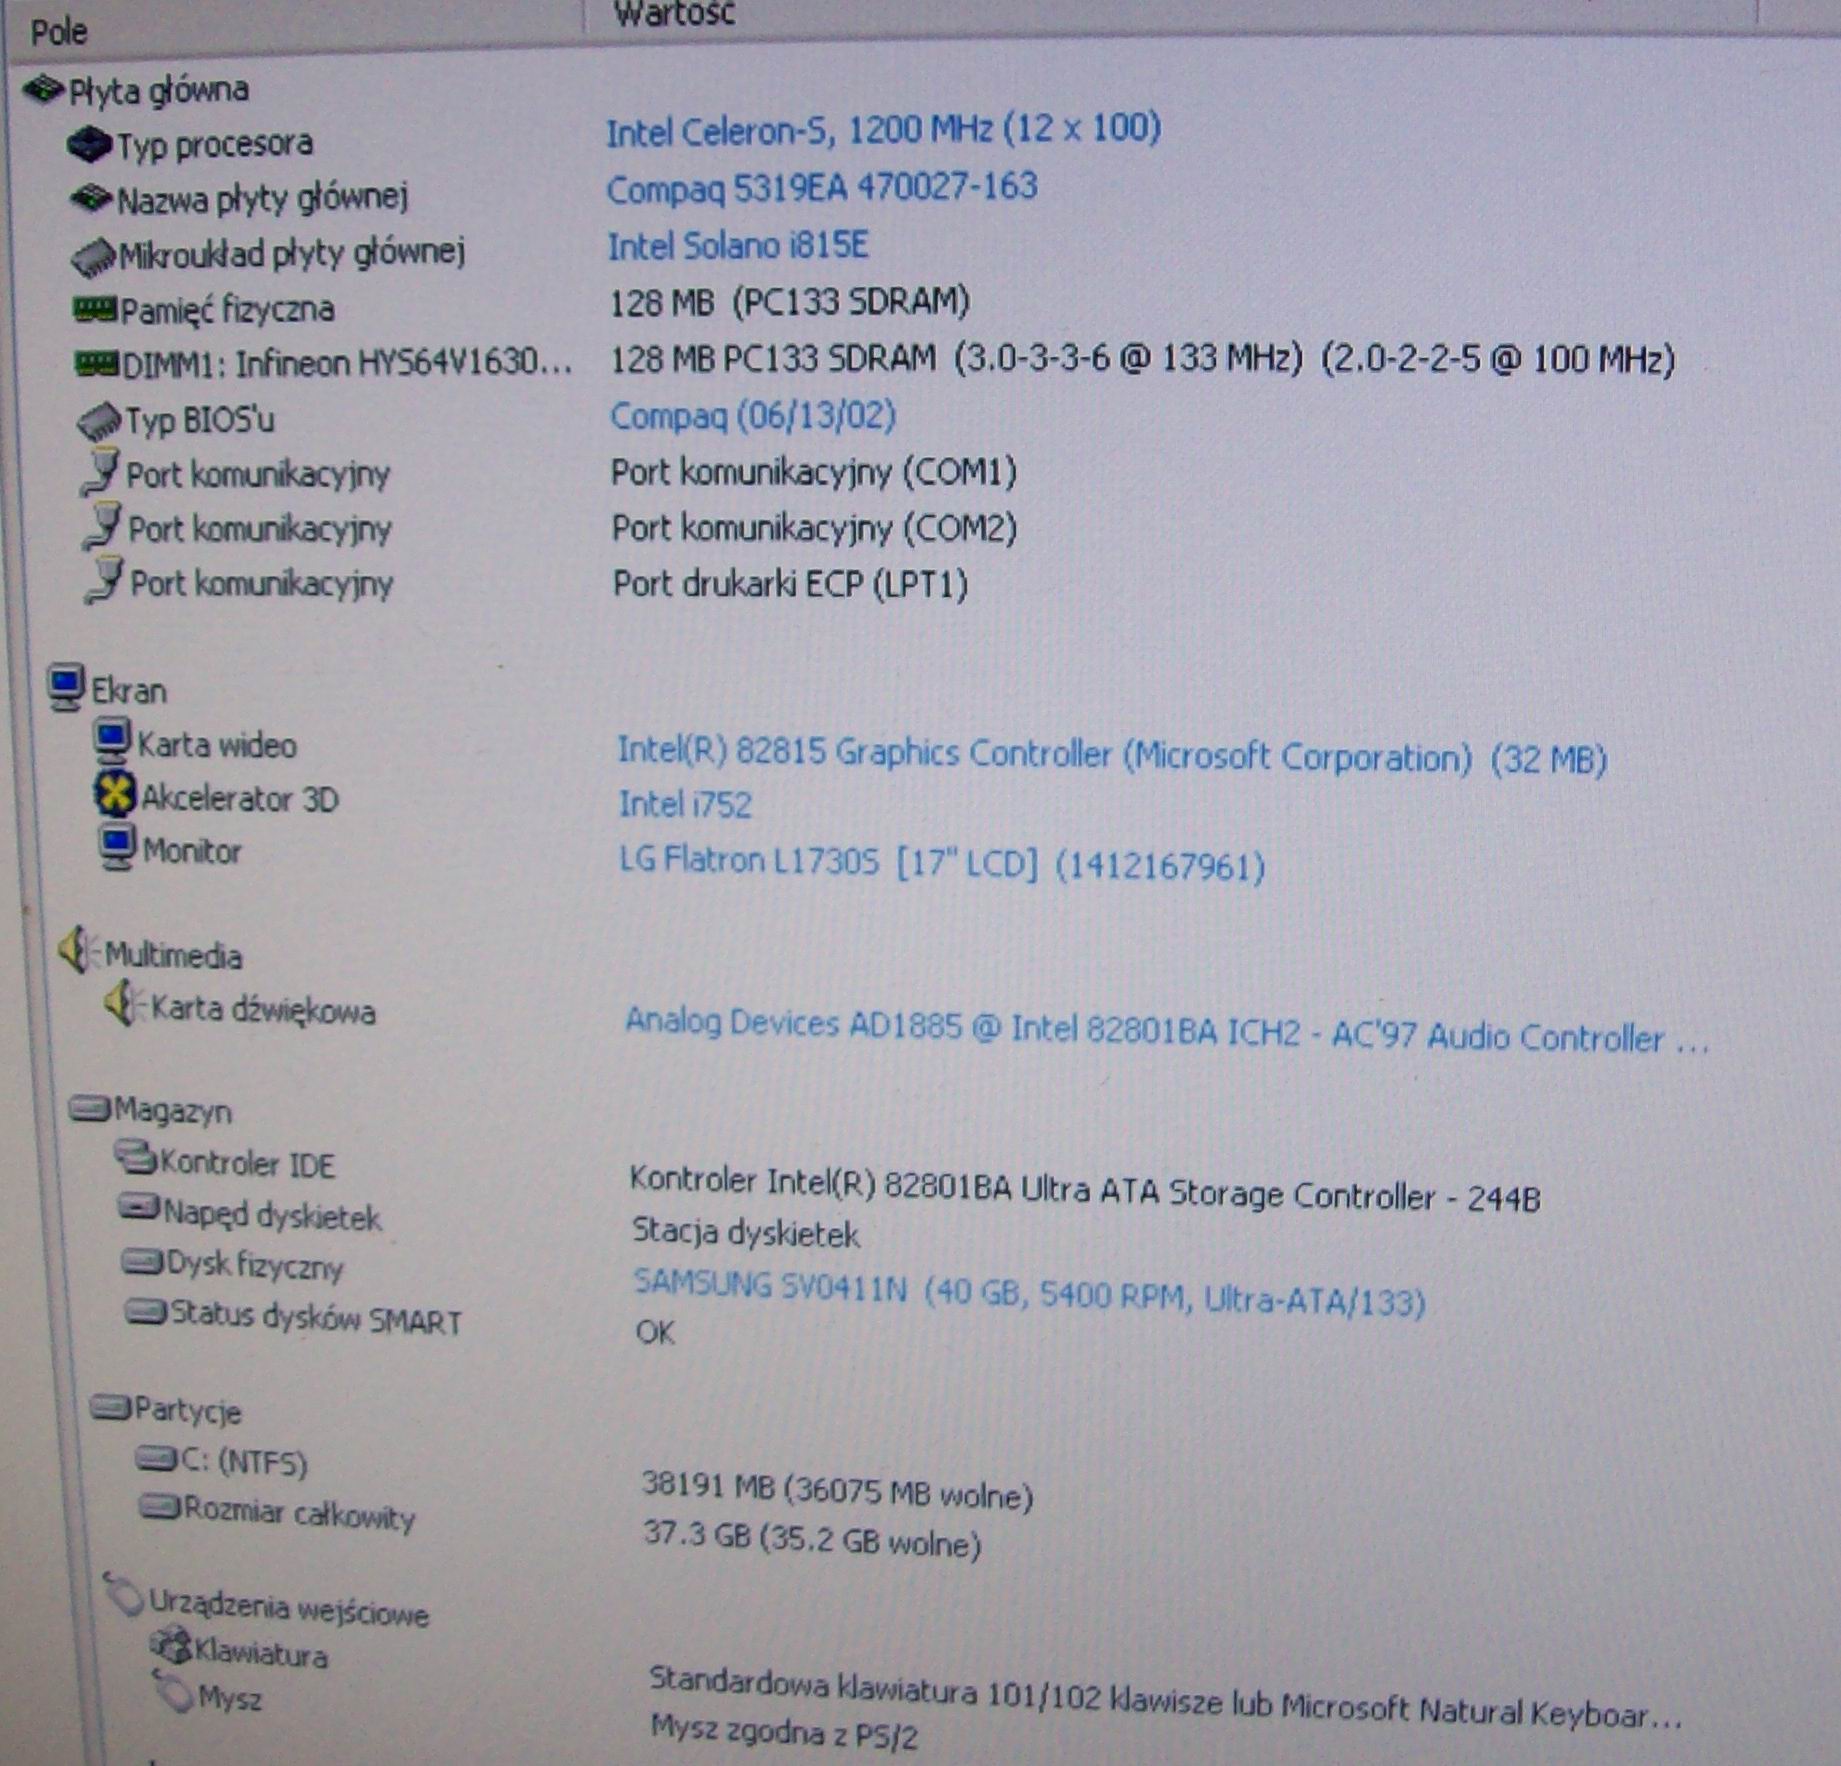This screenshot has height=1766, width=1841.
Task: Click the Nazwa płyty głównej icon
Action: pyautogui.click(x=90, y=199)
